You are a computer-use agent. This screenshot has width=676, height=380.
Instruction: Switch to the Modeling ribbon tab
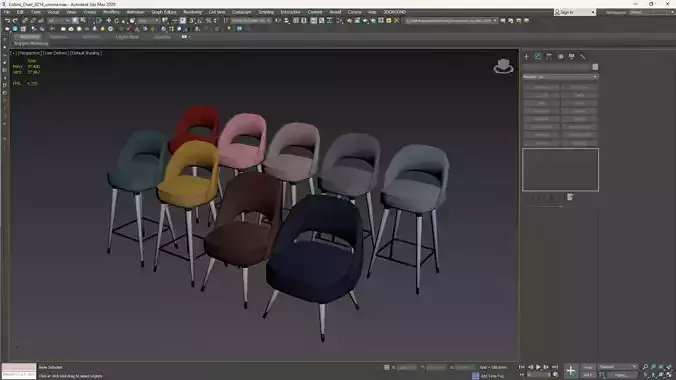pyautogui.click(x=29, y=37)
